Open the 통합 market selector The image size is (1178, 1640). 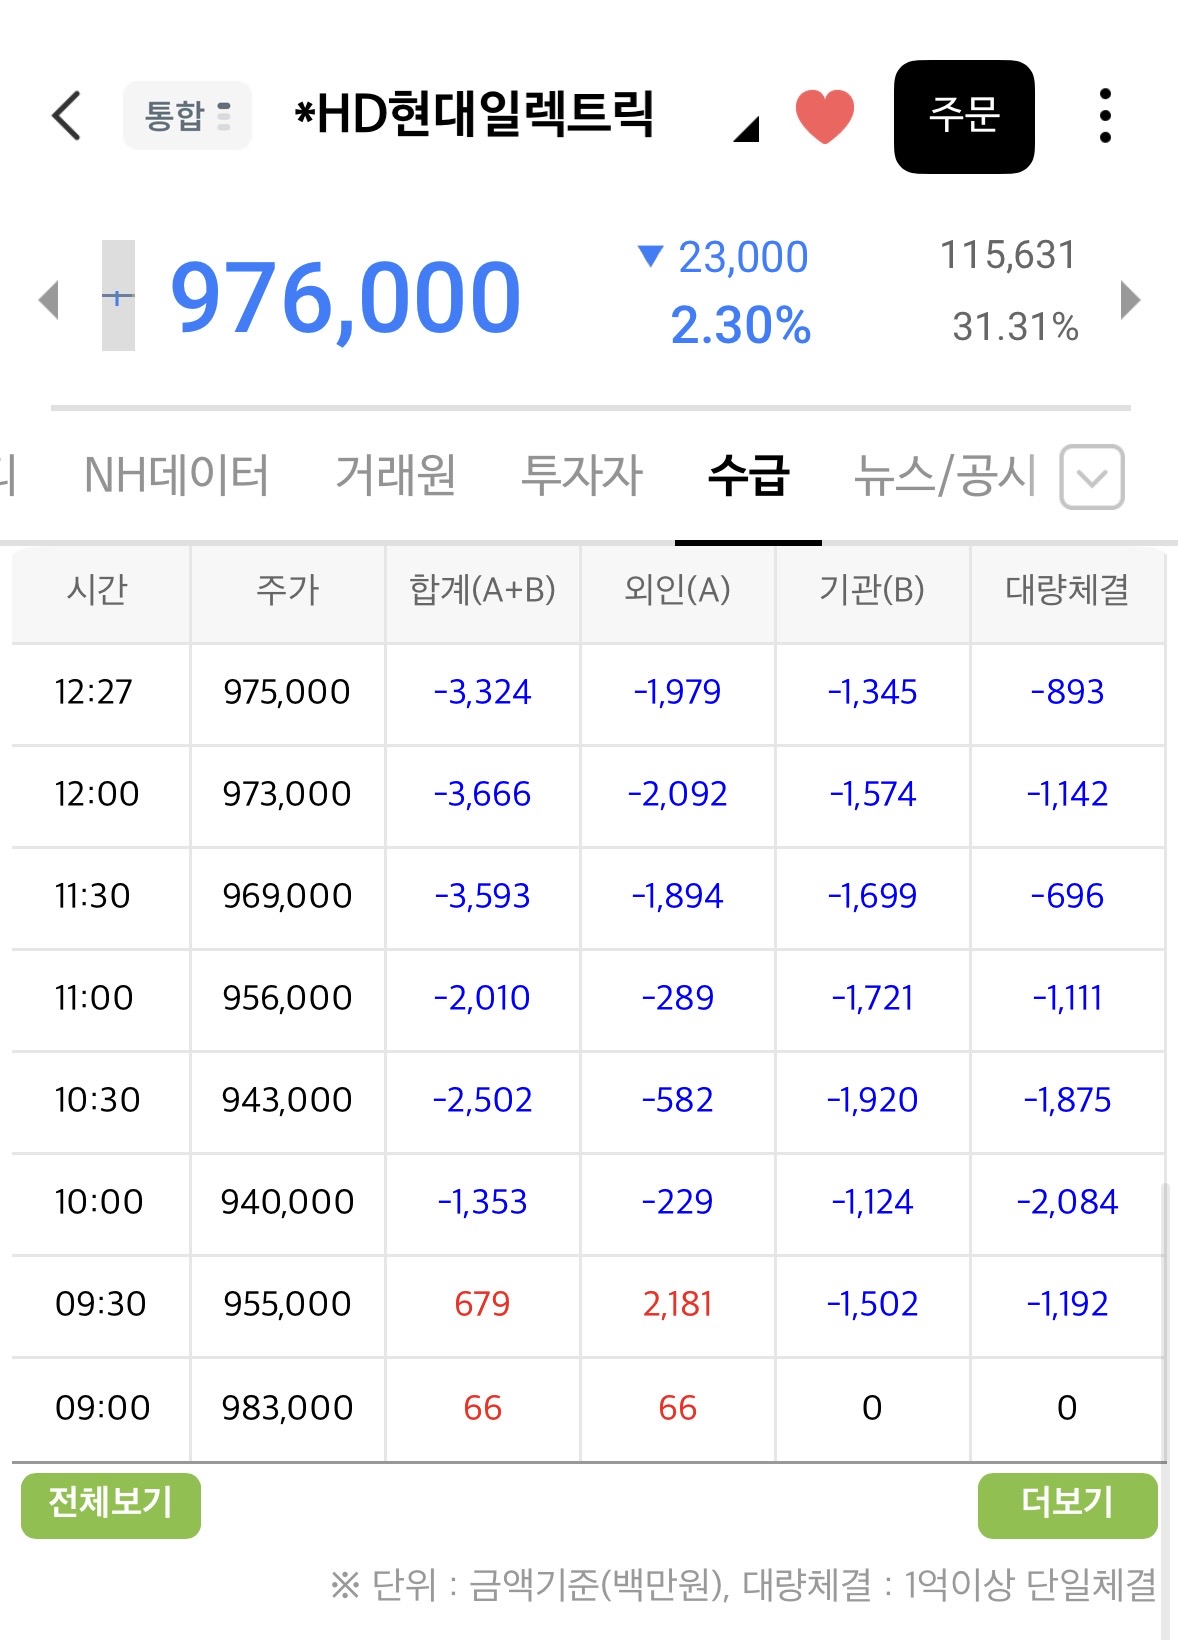click(187, 116)
